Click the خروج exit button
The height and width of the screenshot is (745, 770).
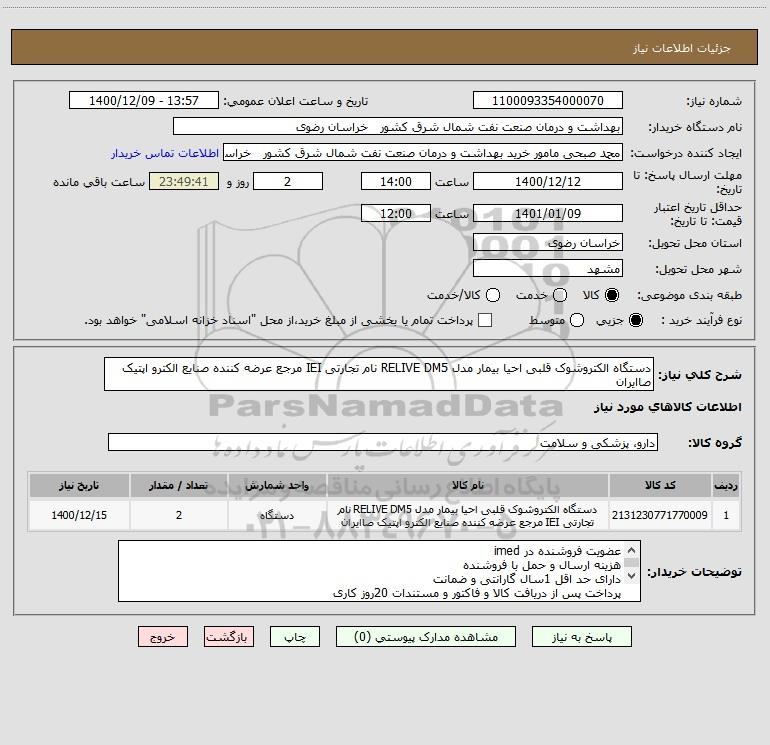tap(163, 637)
